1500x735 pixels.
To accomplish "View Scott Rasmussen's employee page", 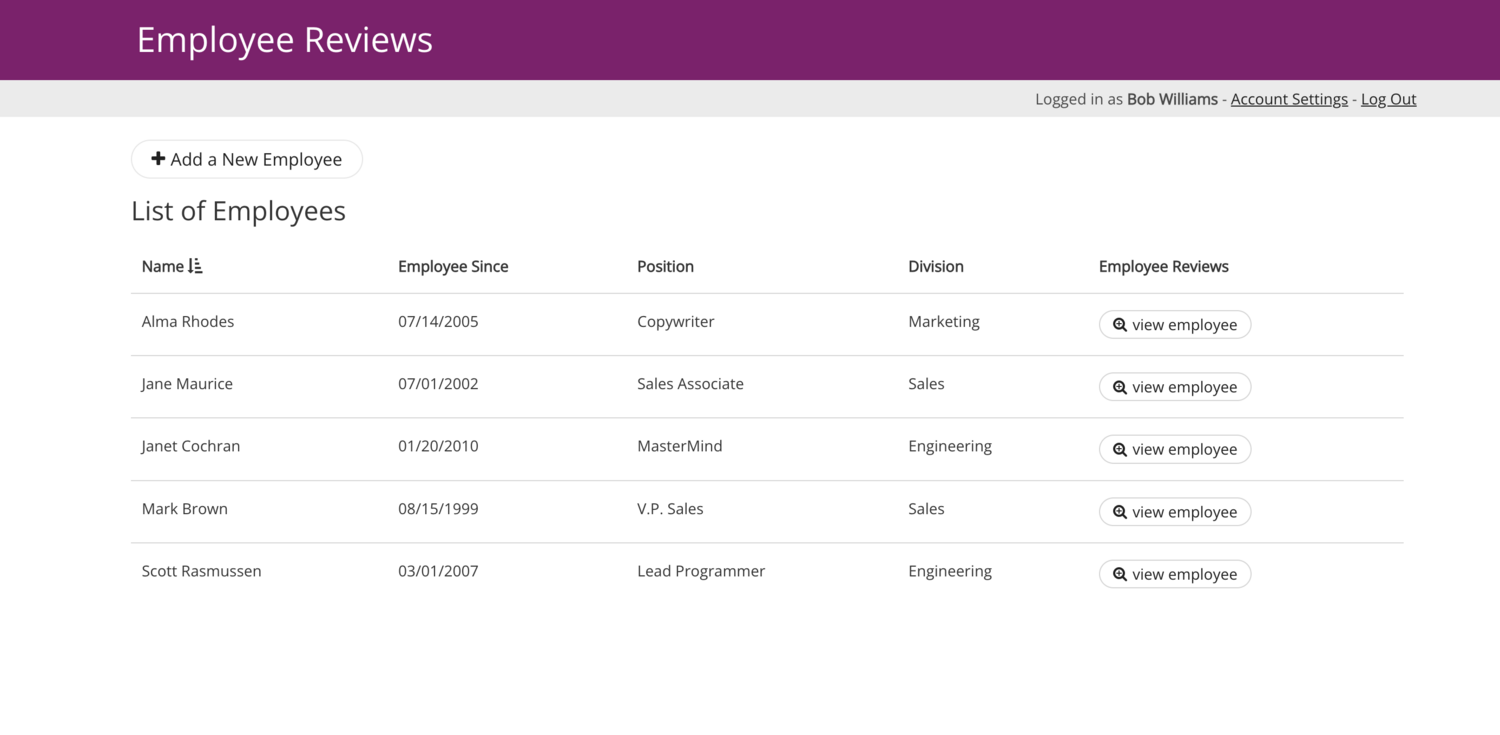I will point(1175,574).
